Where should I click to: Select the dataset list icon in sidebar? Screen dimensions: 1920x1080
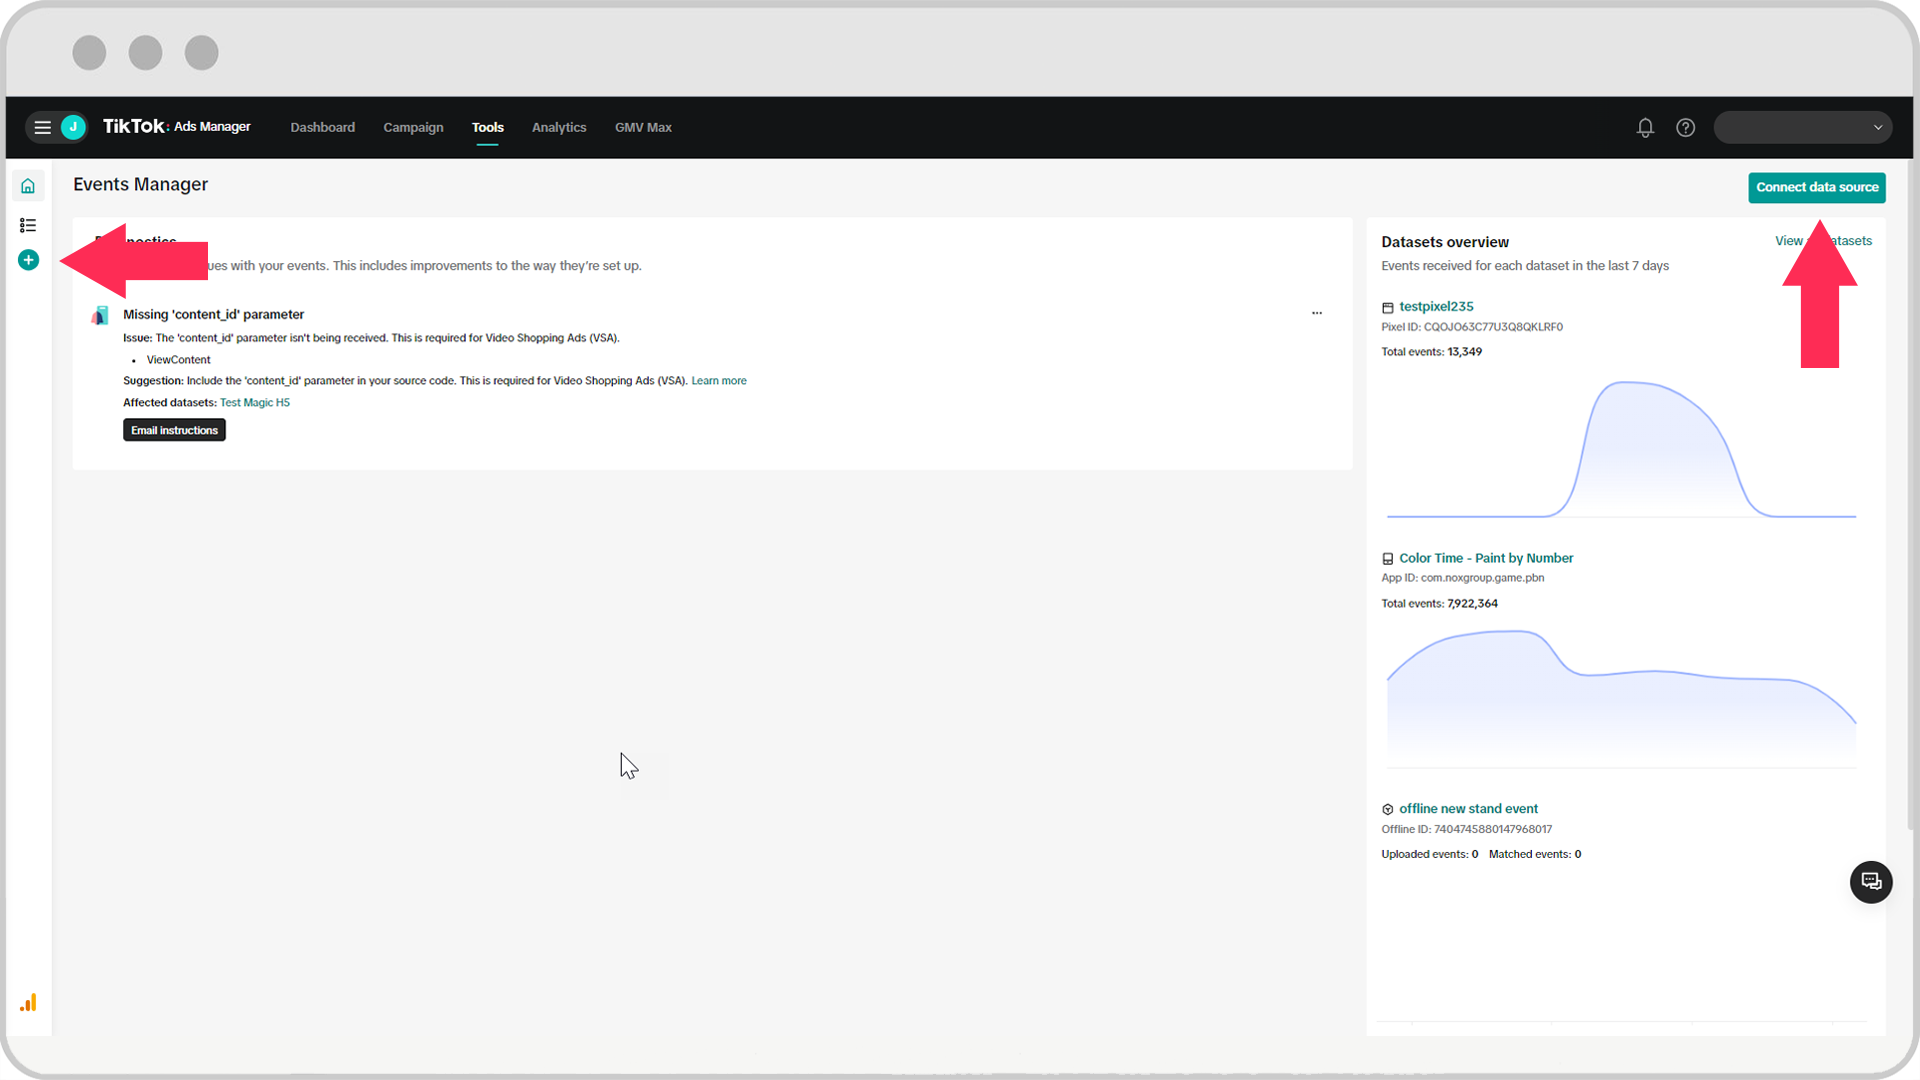(28, 225)
